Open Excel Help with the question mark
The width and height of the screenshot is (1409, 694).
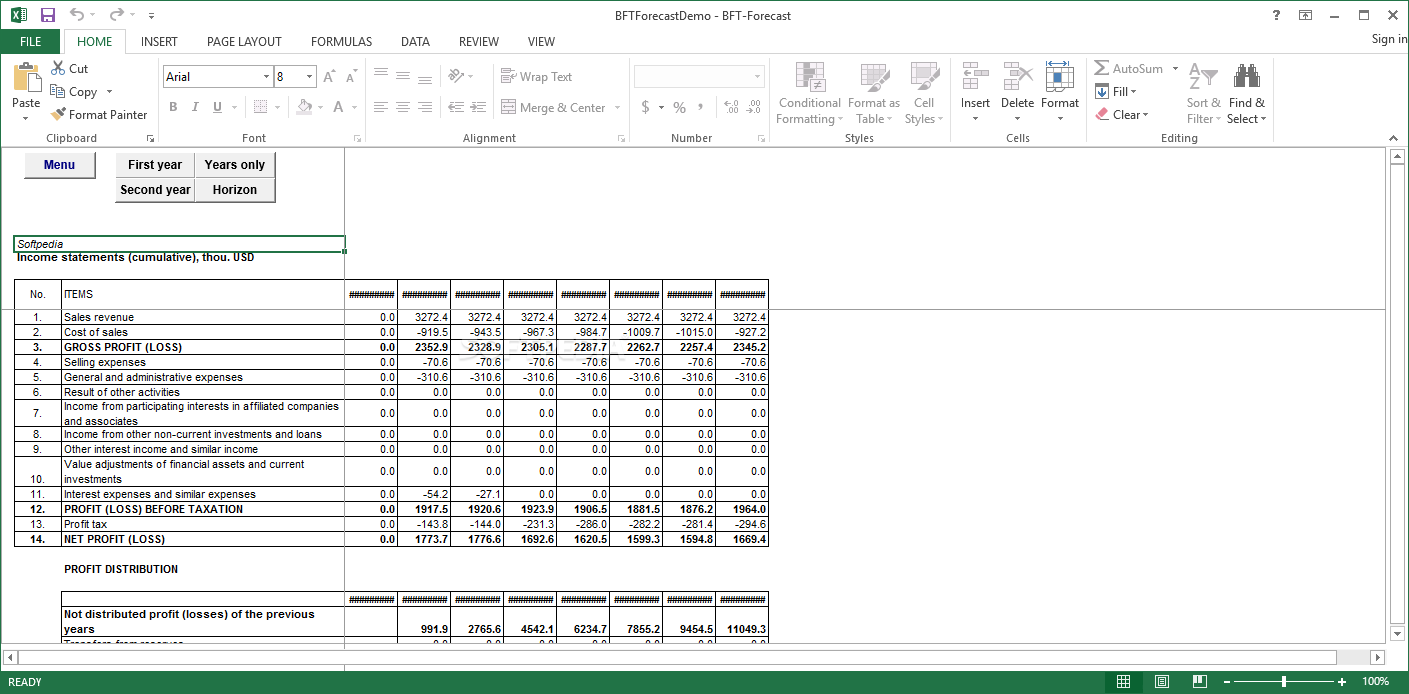1276,15
